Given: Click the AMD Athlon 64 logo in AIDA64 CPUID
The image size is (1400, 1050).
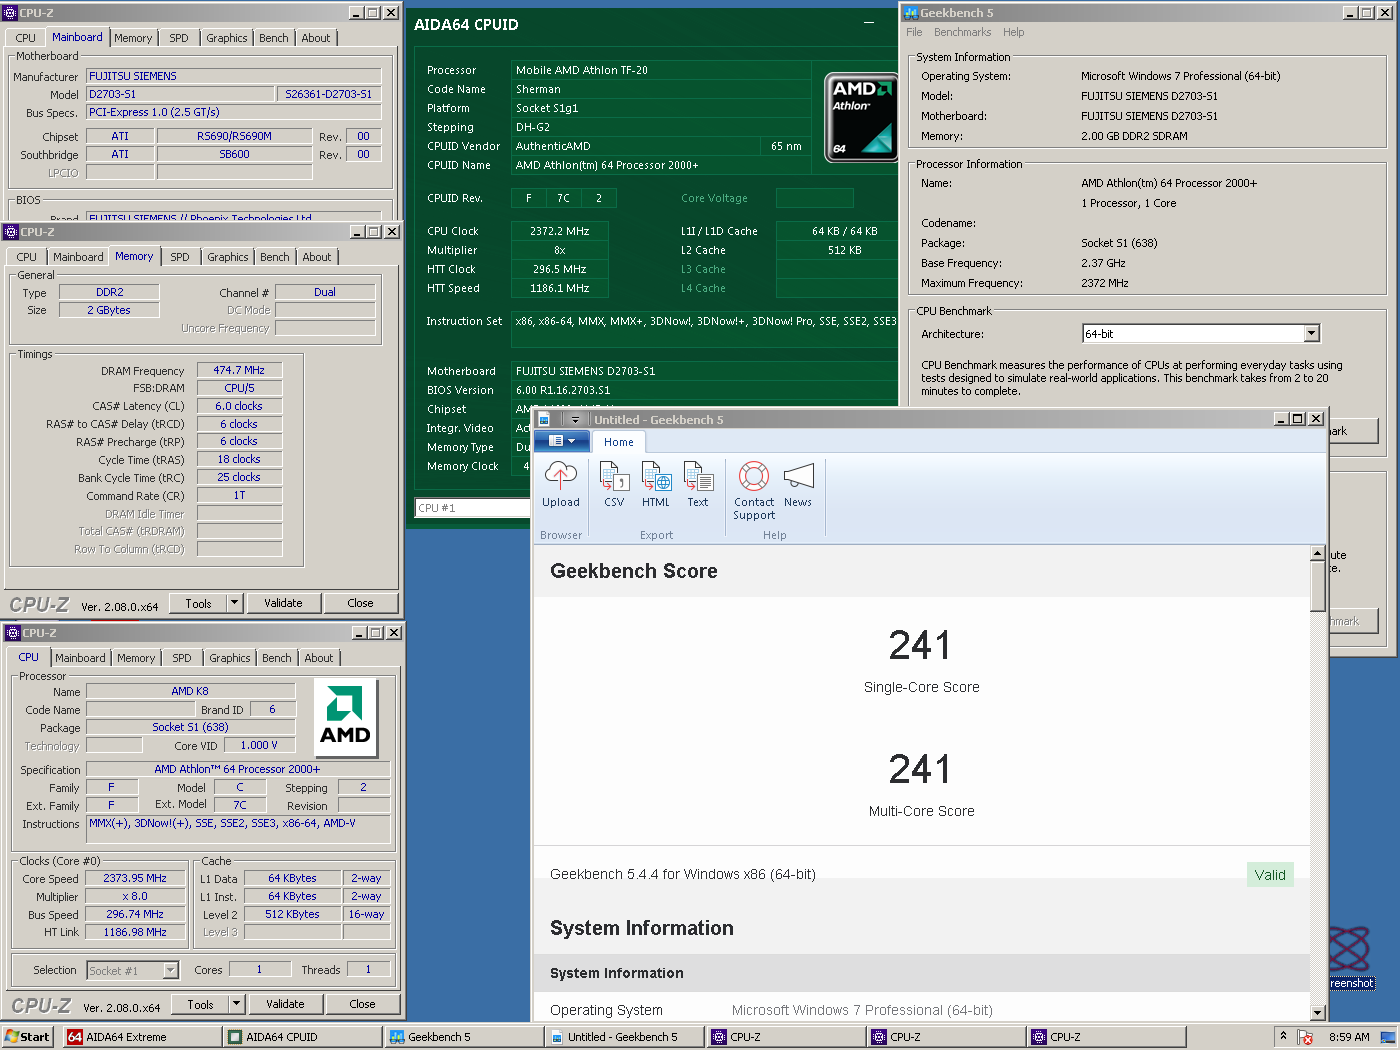Looking at the screenshot, I should click(x=862, y=118).
